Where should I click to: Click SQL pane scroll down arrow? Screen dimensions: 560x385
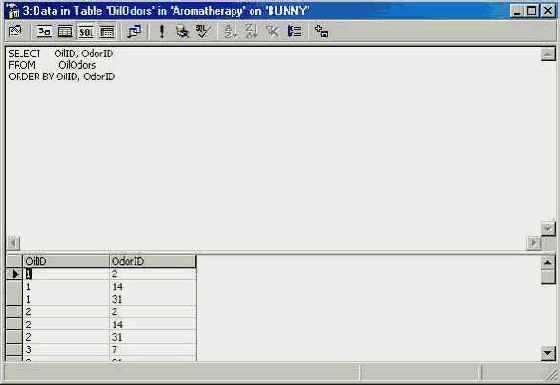click(548, 229)
